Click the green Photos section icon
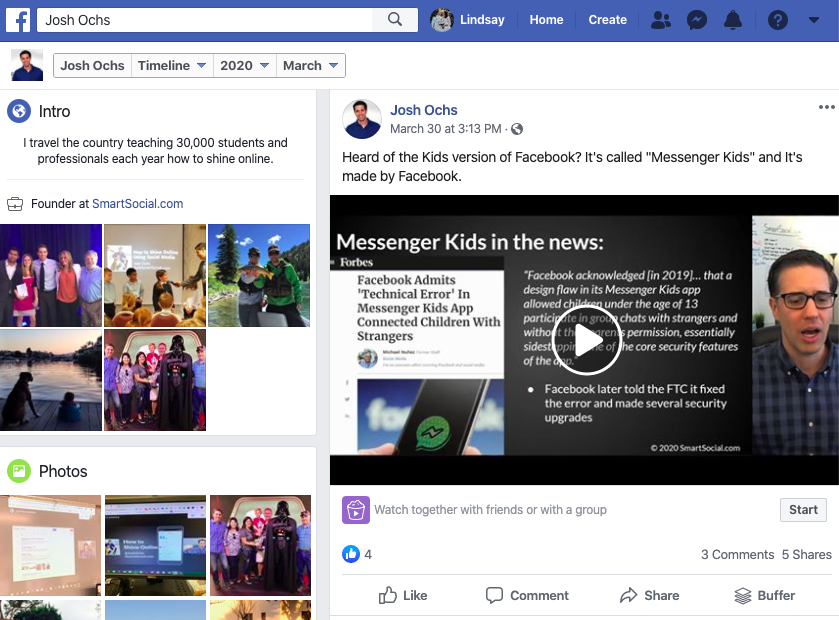Image resolution: width=839 pixels, height=620 pixels. click(x=19, y=471)
